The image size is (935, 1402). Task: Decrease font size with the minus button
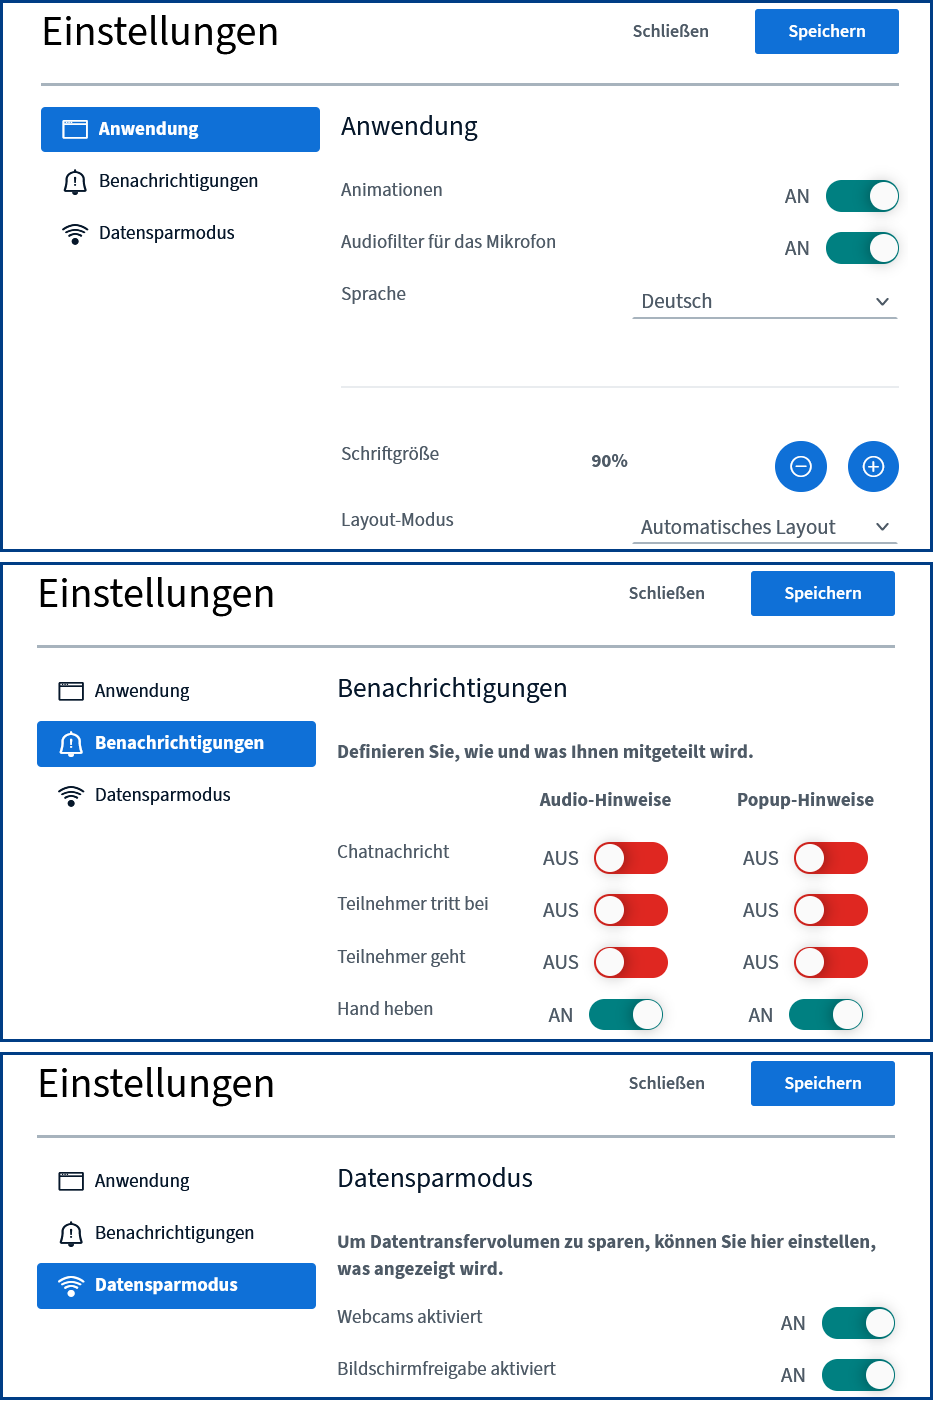800,466
